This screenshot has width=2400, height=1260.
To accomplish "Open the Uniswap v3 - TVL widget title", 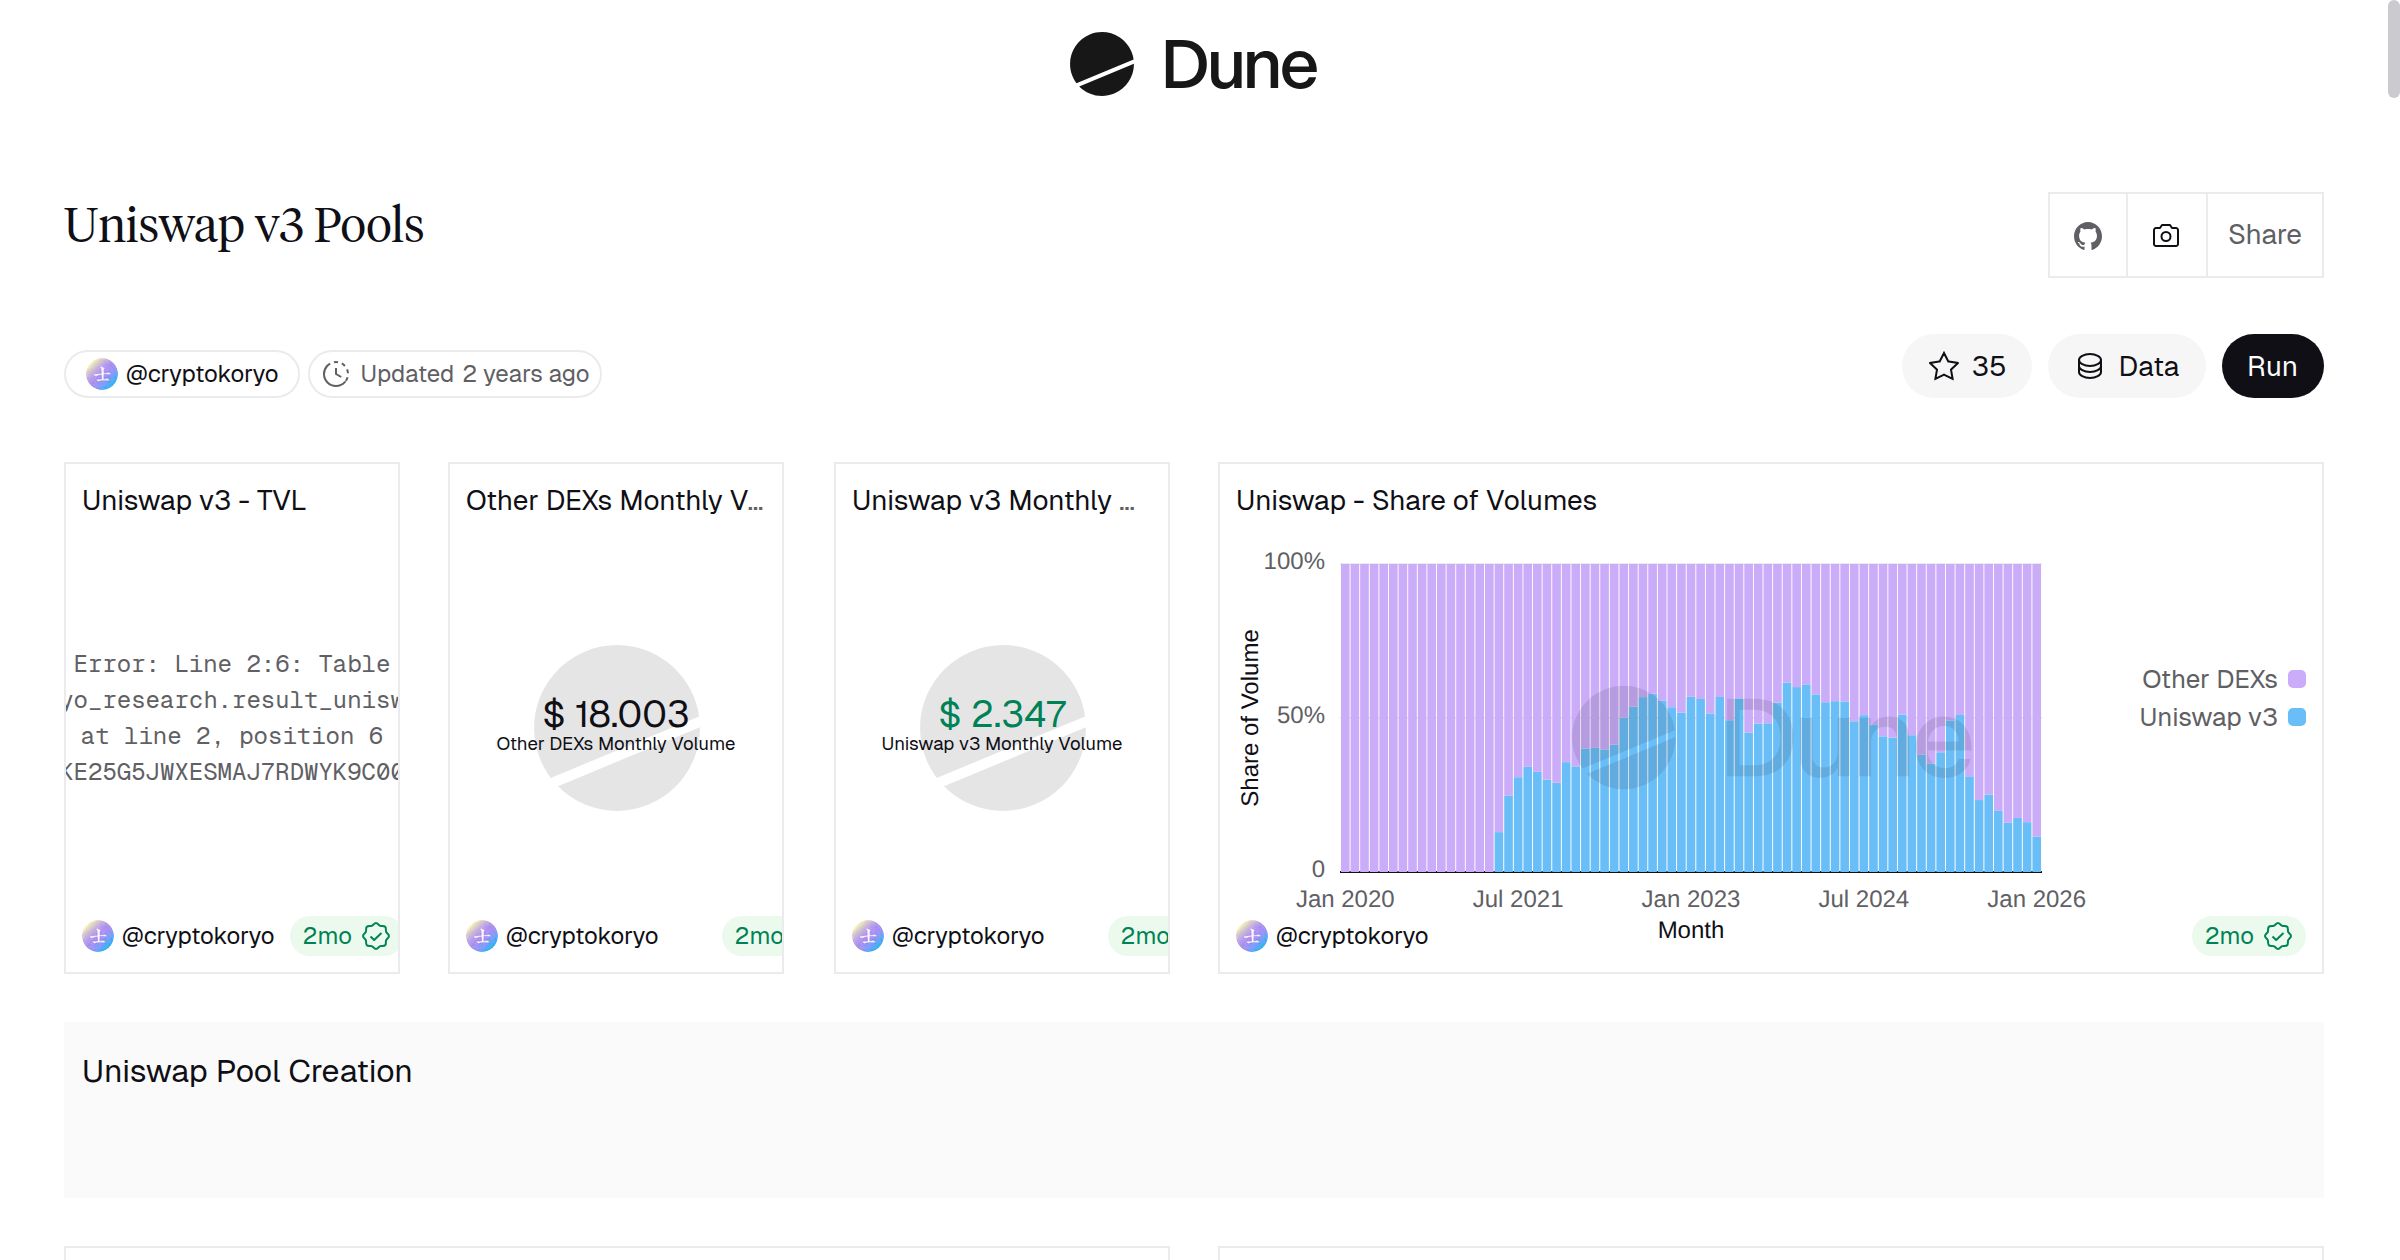I will pyautogui.click(x=194, y=500).
